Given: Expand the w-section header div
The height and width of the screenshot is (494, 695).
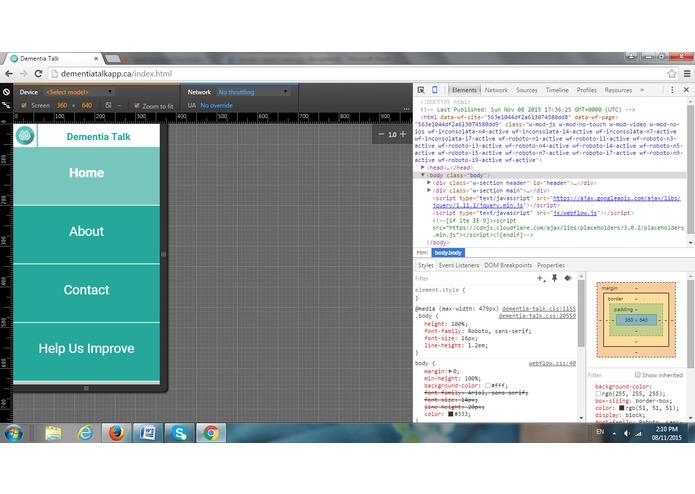Looking at the screenshot, I should (x=429, y=183).
